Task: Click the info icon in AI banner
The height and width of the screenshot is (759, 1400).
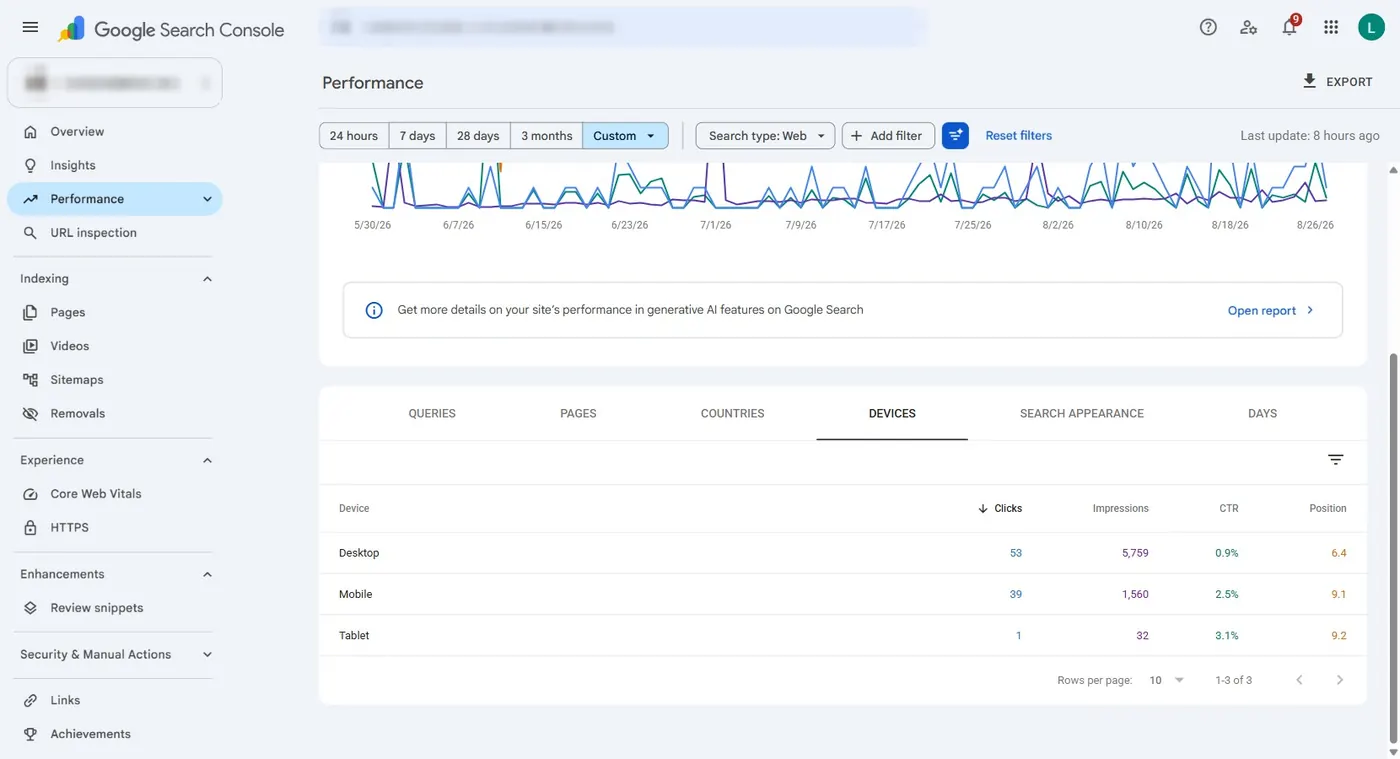Action: pyautogui.click(x=374, y=310)
